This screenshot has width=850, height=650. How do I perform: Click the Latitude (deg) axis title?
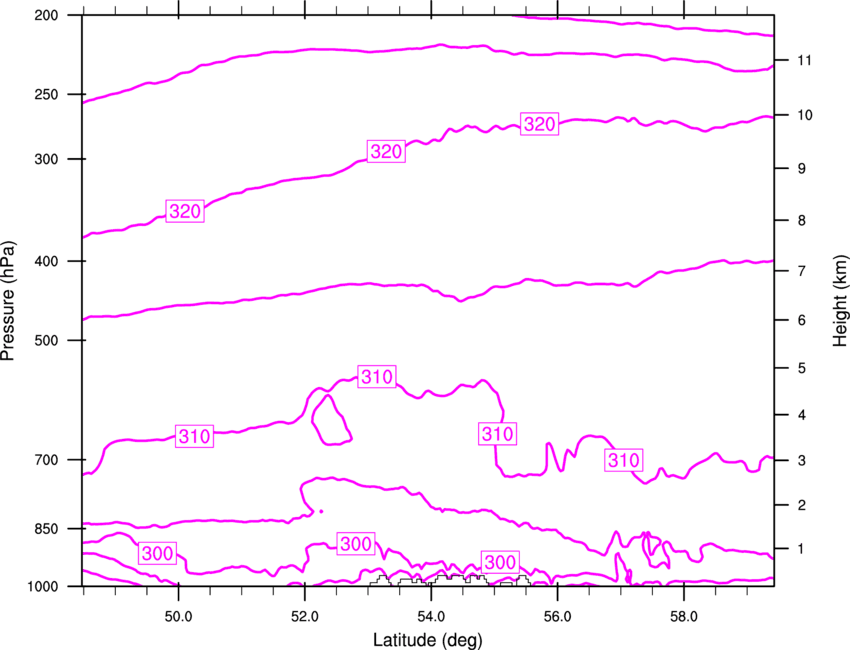pos(427,640)
